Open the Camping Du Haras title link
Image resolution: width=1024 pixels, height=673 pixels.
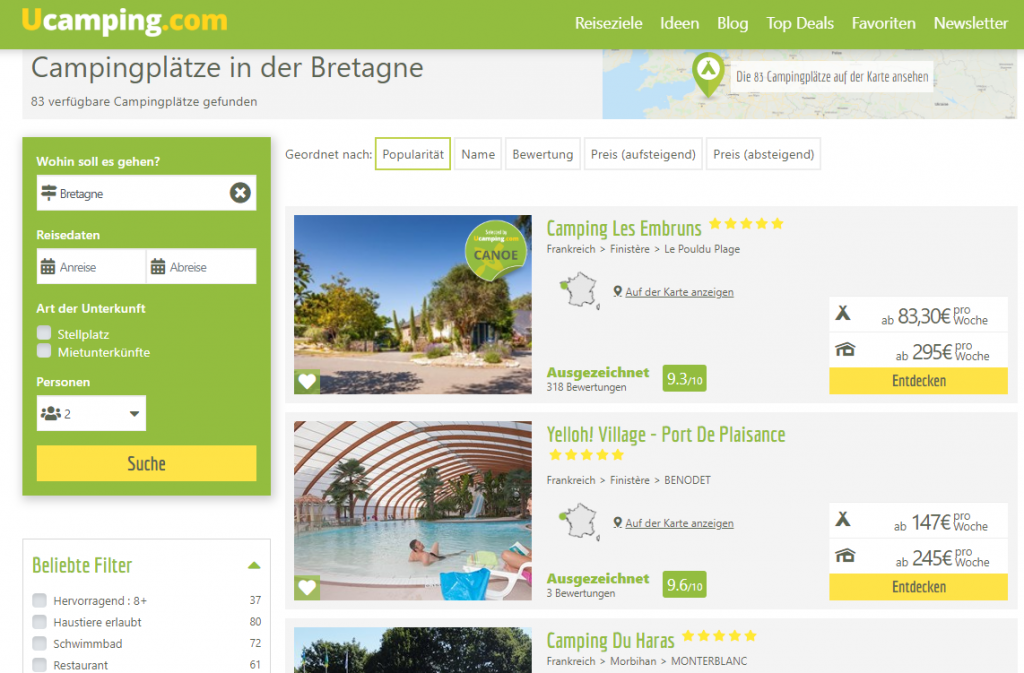(610, 640)
